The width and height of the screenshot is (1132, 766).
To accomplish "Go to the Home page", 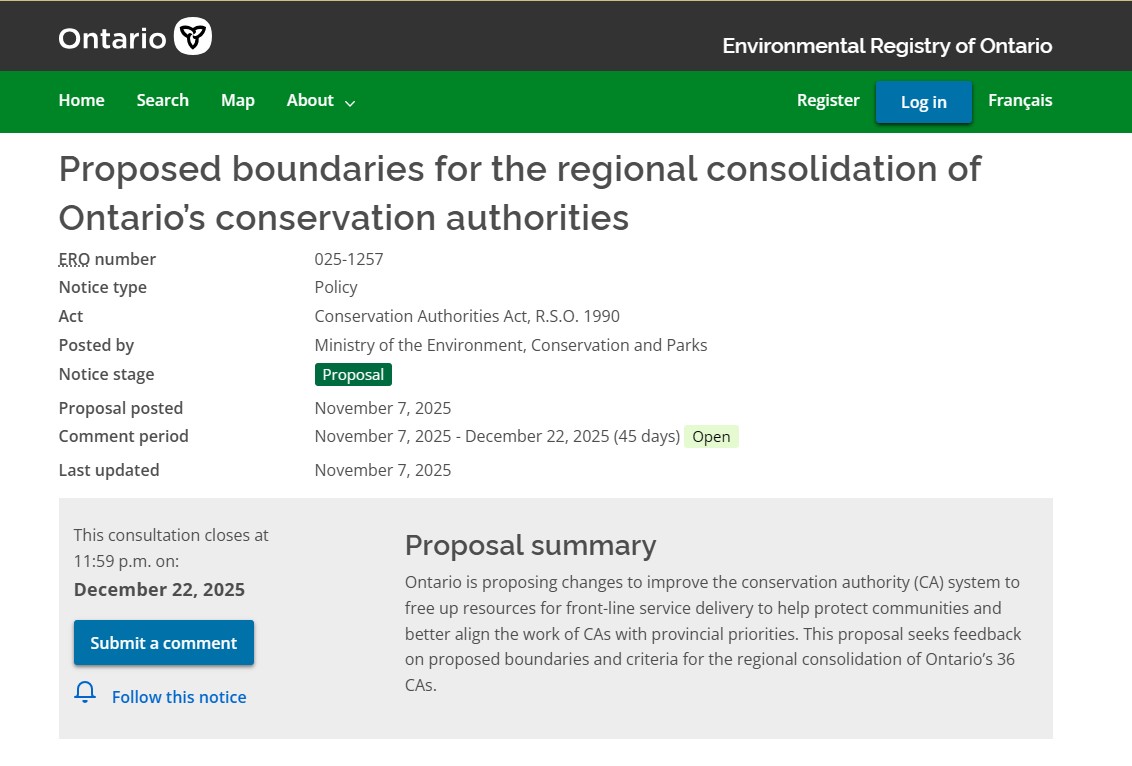I will [x=82, y=100].
